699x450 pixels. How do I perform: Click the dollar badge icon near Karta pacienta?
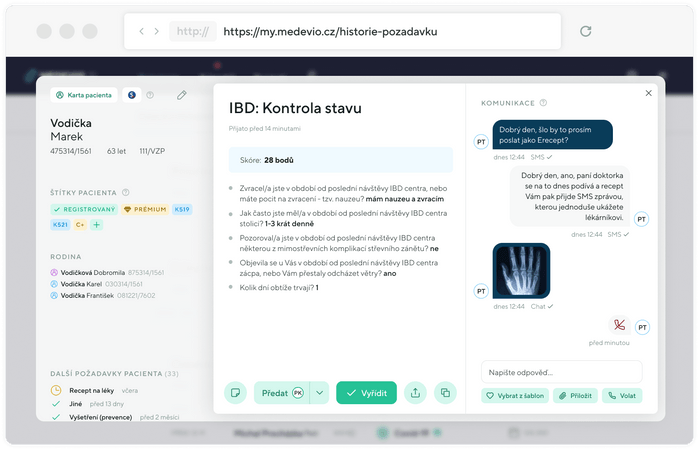click(131, 95)
